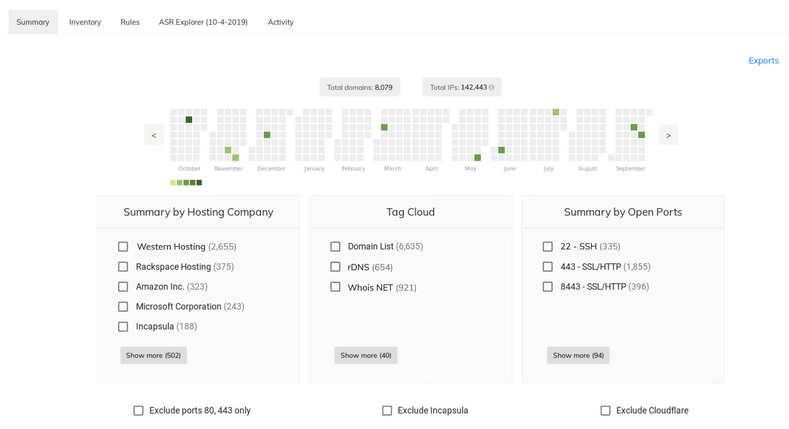This screenshot has height=429, width=789.
Task: Expand hosting companies with Show more (502)
Action: [153, 355]
